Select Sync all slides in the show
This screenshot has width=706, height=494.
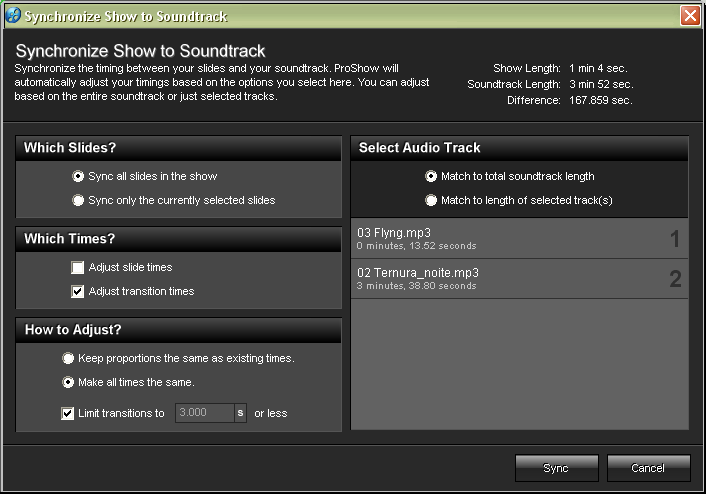pyautogui.click(x=79, y=176)
